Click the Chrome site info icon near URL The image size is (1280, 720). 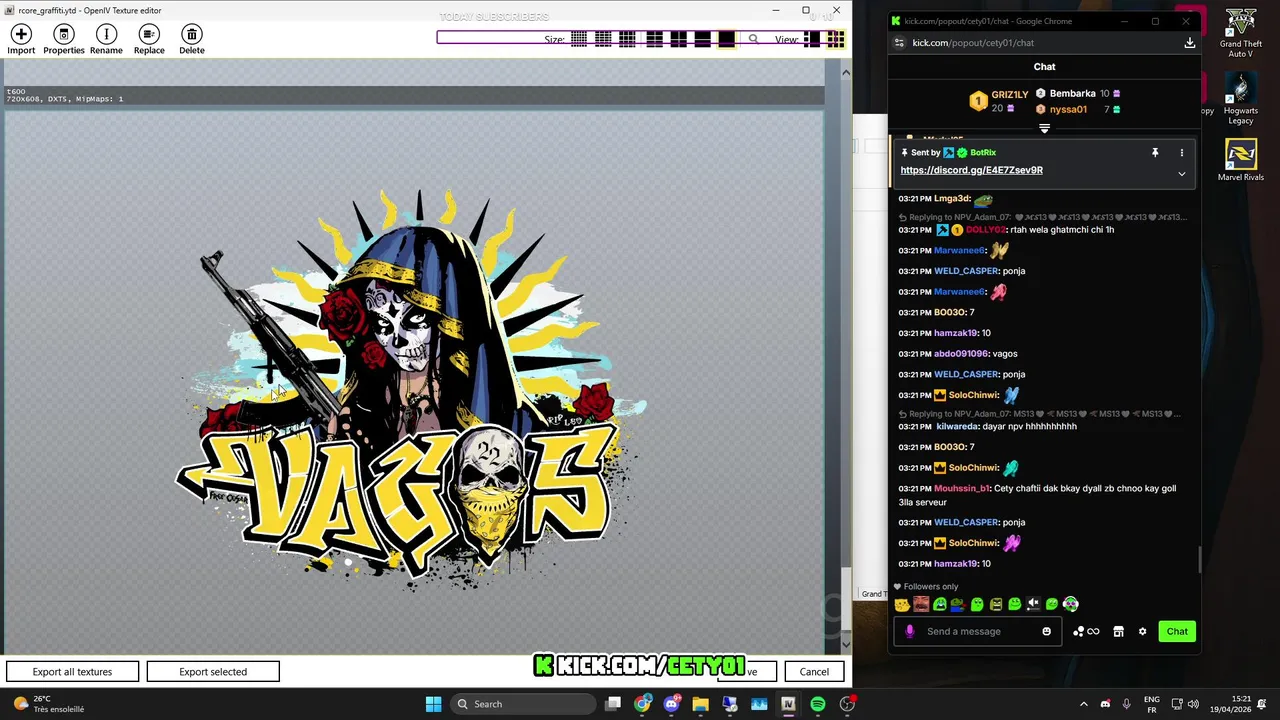899,43
